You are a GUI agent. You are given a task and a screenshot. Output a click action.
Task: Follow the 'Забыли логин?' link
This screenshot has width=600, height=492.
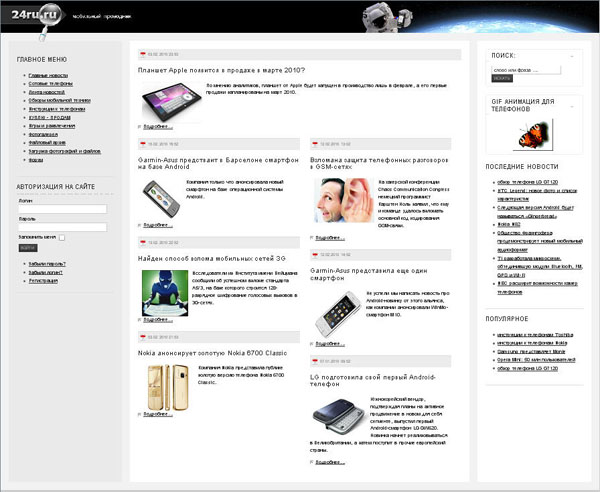tap(46, 272)
